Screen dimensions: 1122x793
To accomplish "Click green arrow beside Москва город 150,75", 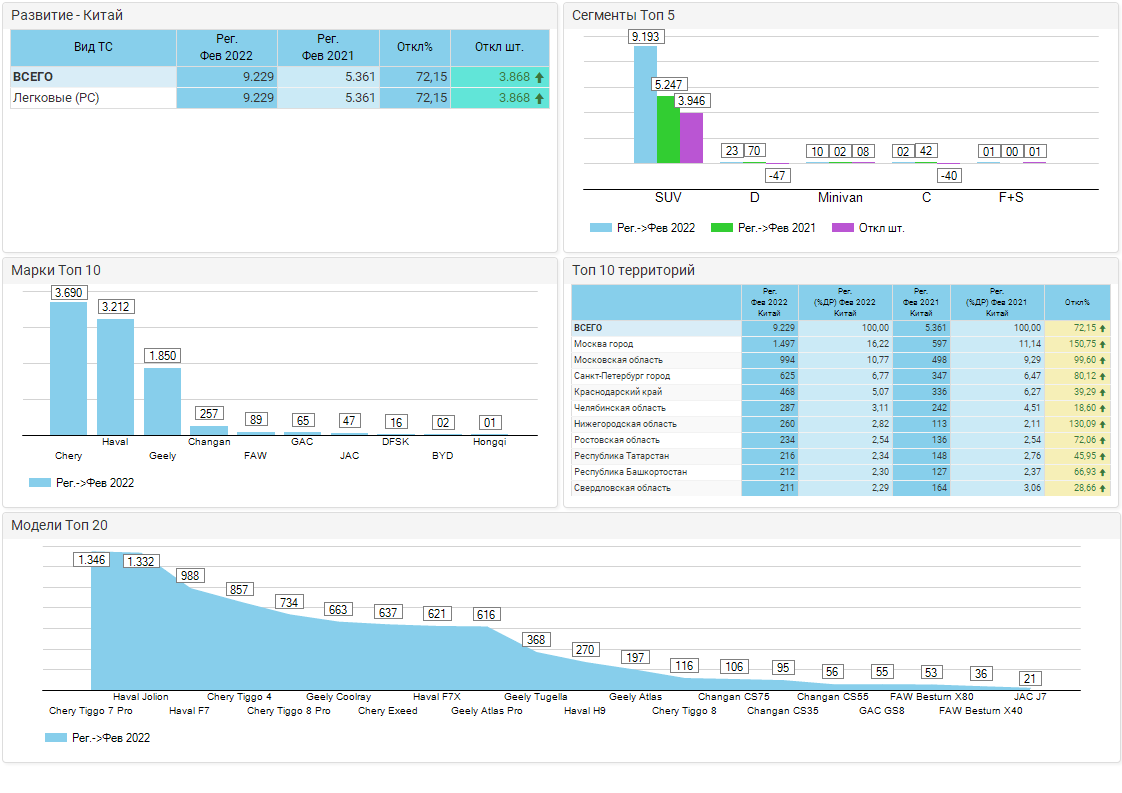I will 1102,344.
